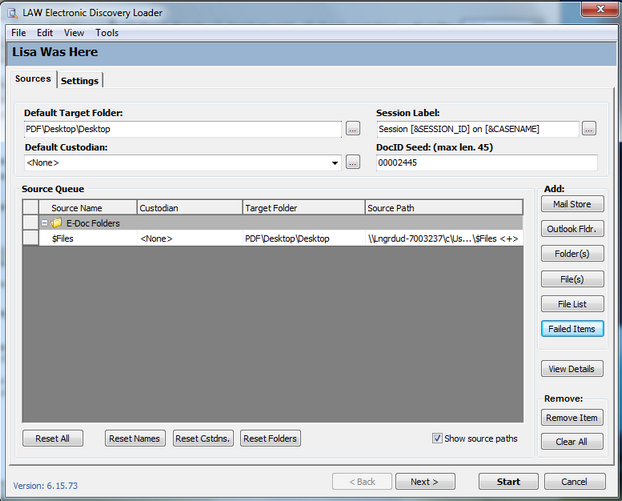Screen dimensions: 622x501
Task: Open the Edit menu
Action: [x=45, y=33]
